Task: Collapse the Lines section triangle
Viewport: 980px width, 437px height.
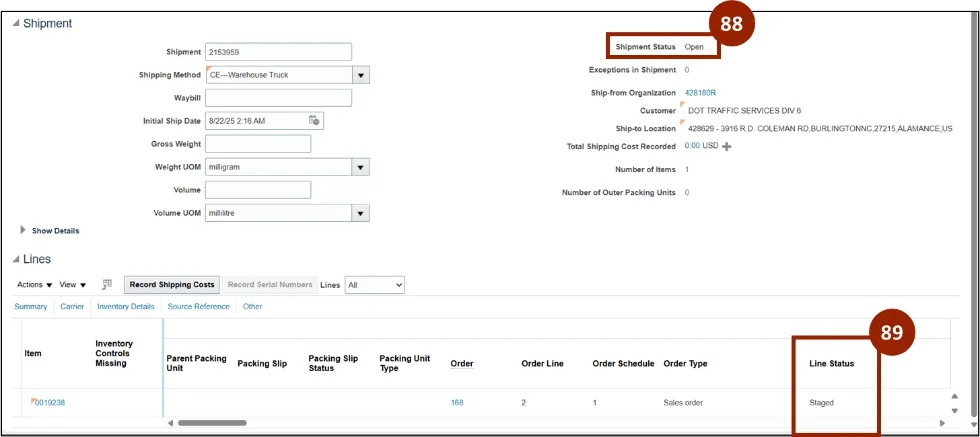Action: coord(15,259)
